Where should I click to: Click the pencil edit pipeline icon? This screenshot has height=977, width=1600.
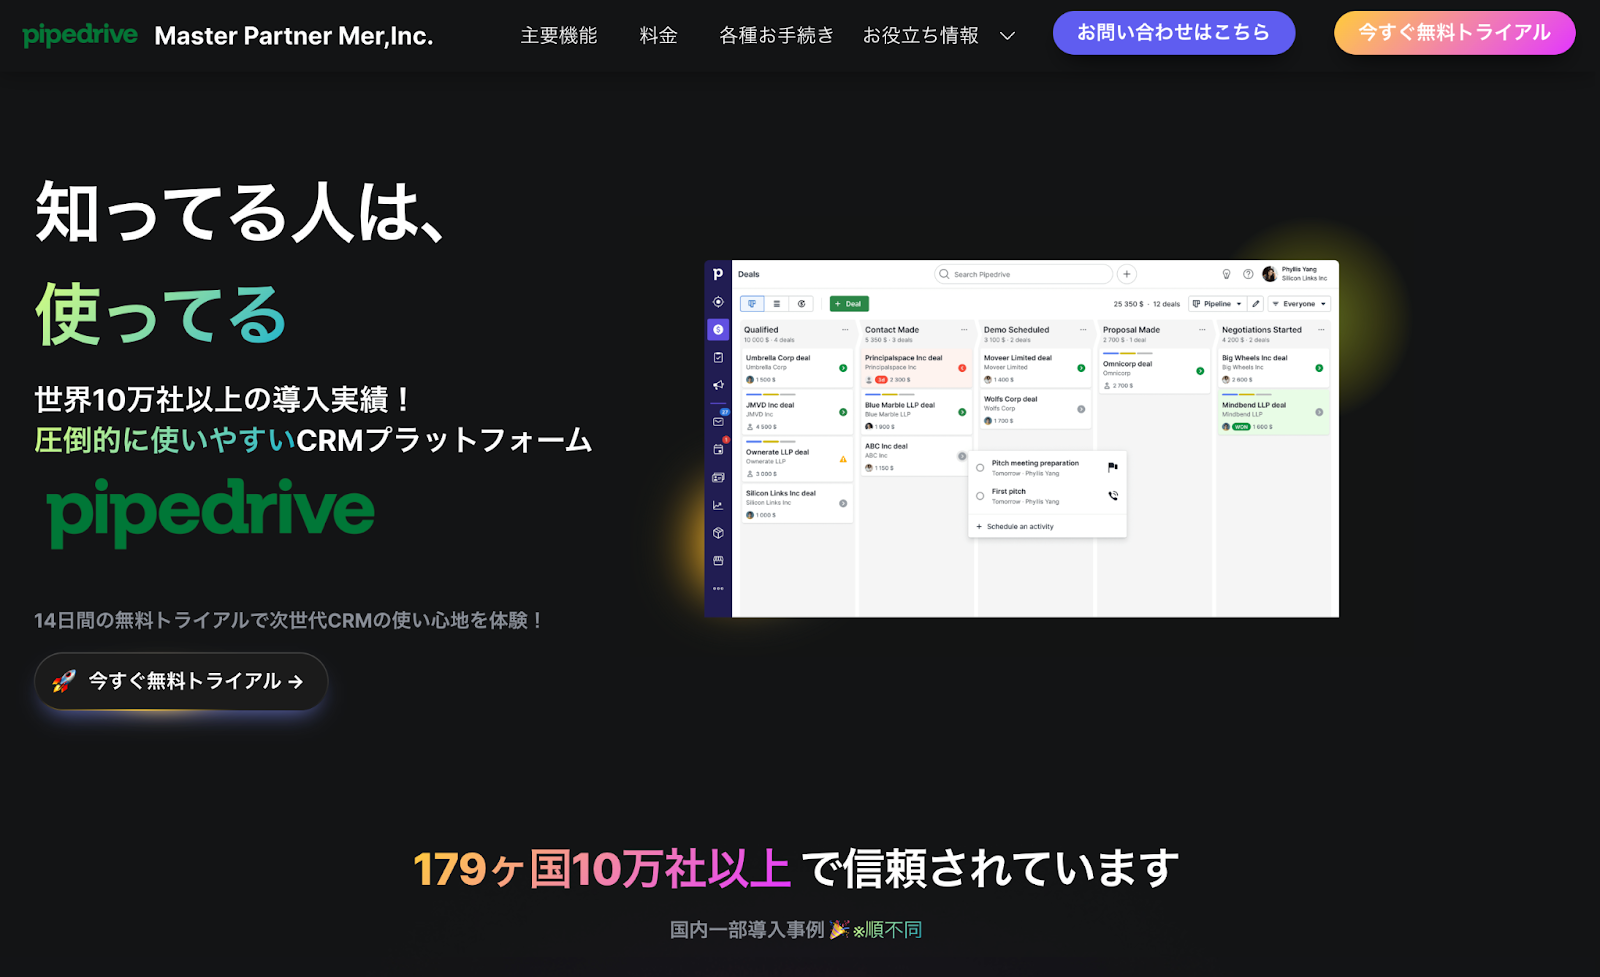1256,304
